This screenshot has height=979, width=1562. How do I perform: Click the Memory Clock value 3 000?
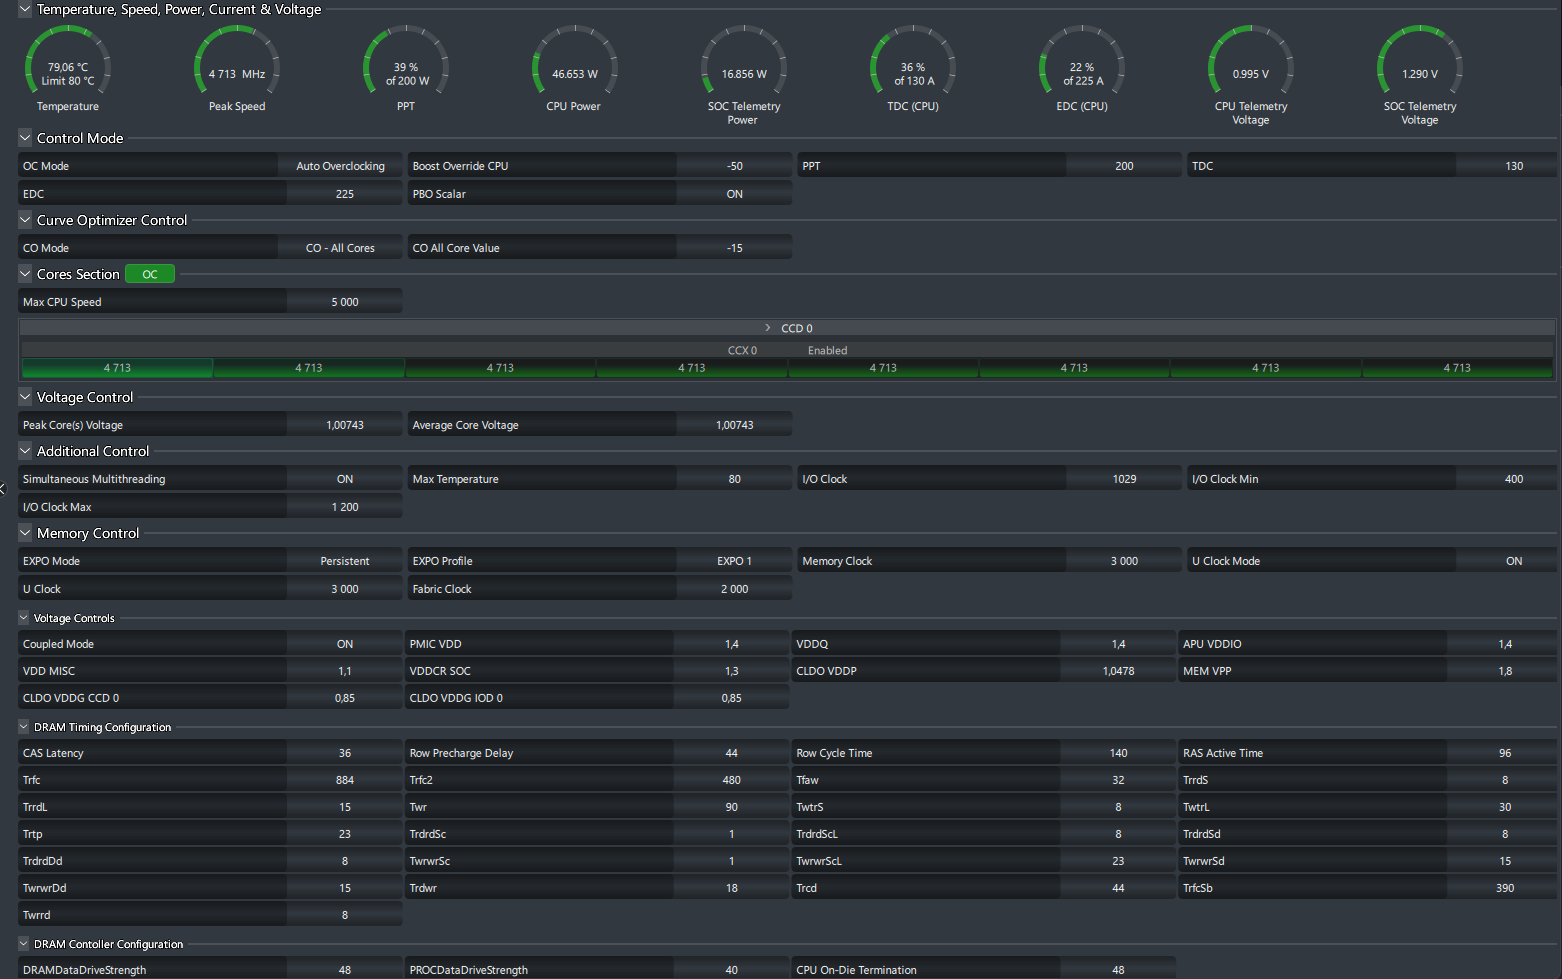click(x=1124, y=561)
